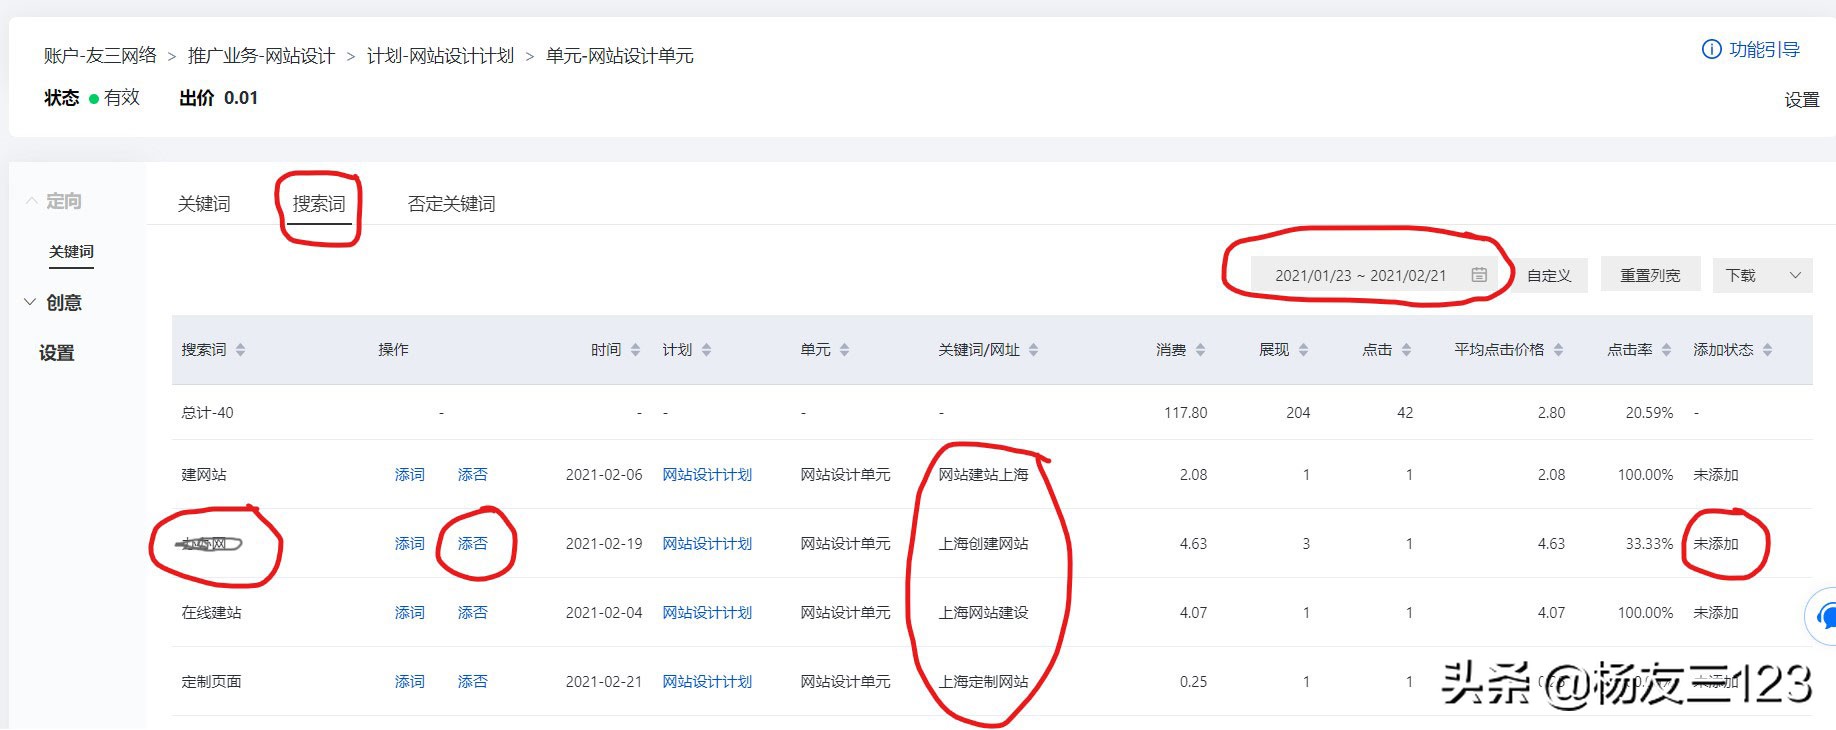1836x730 pixels.
Task: Open 网站设计计划 link in 在线建站 row
Action: click(707, 613)
